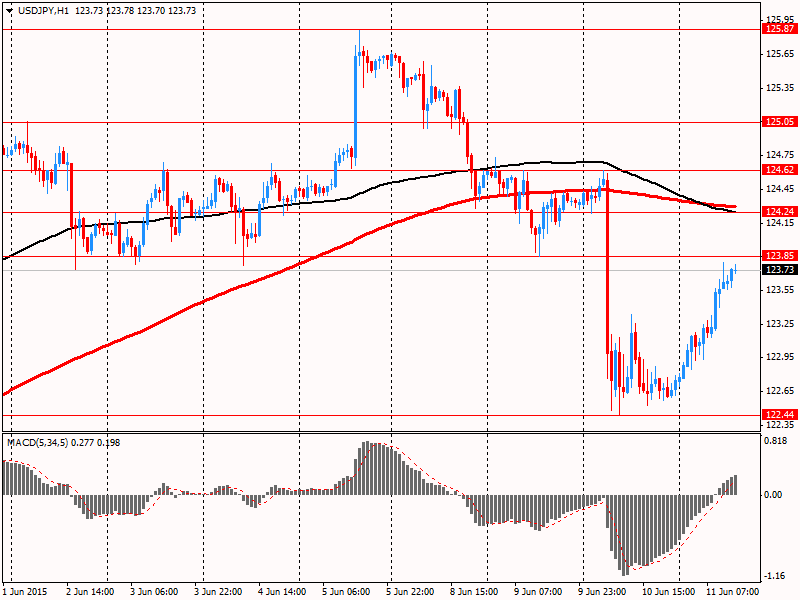Select the MACD values 0.277 0.198
This screenshot has height=600, width=800.
tap(96, 443)
